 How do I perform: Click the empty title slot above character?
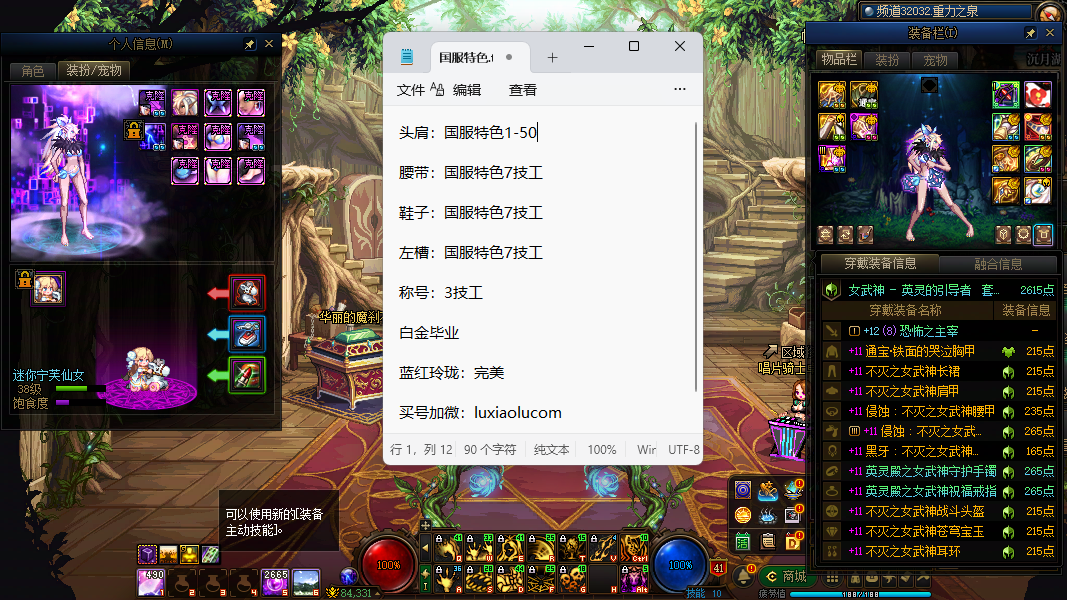coord(929,86)
